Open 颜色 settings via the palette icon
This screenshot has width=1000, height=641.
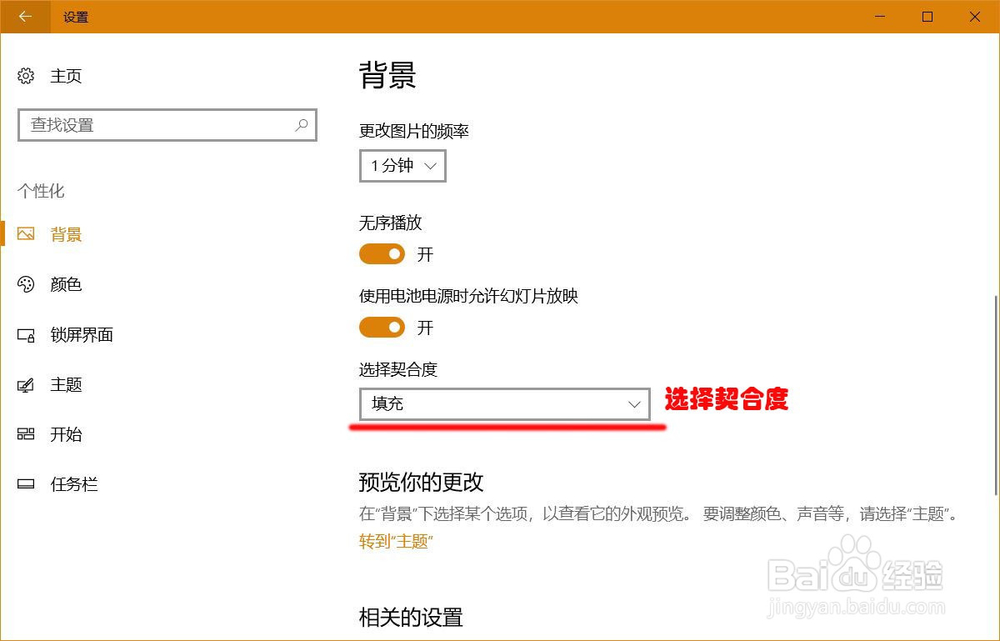click(x=26, y=284)
